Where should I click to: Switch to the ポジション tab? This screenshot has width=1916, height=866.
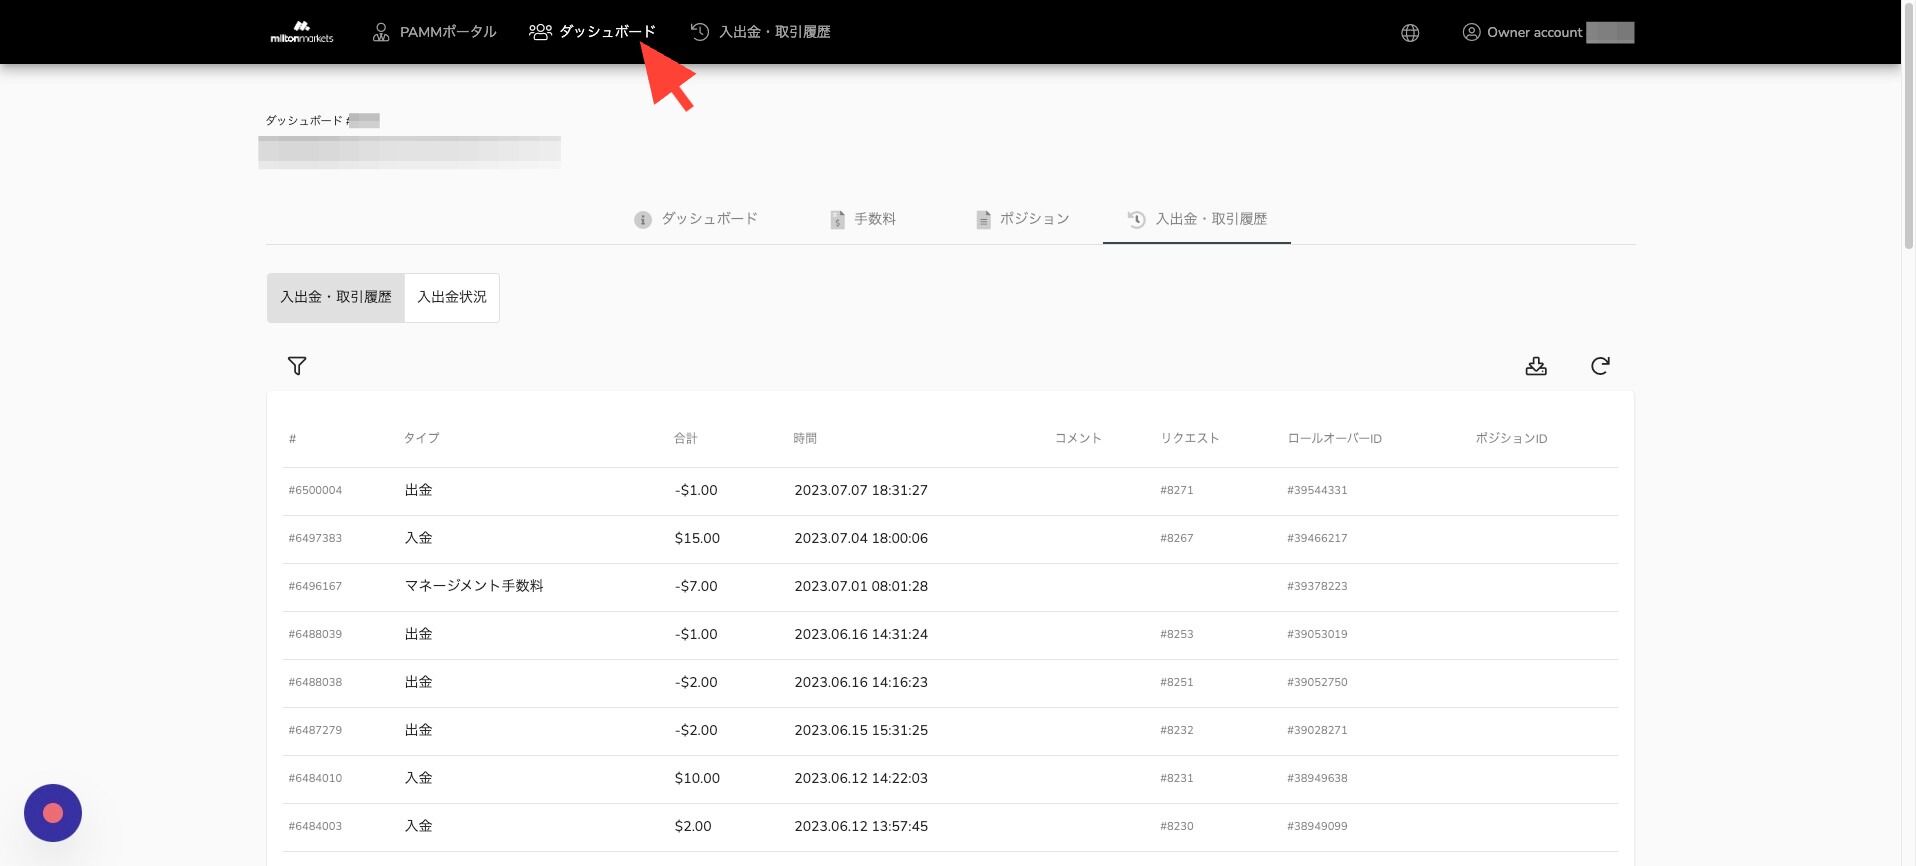click(x=1023, y=219)
